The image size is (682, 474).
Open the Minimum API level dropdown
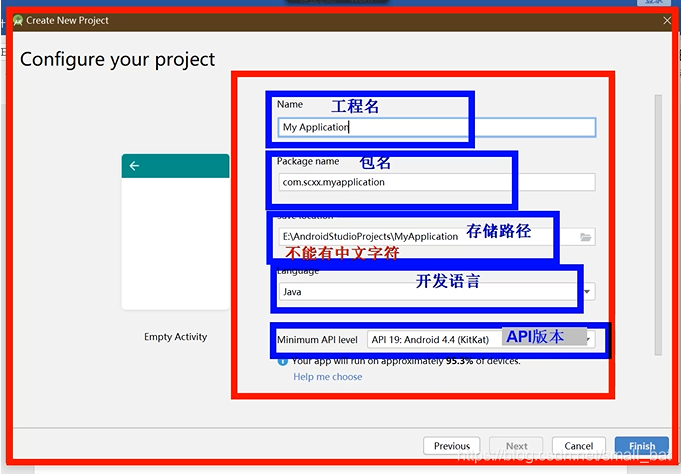tap(481, 340)
